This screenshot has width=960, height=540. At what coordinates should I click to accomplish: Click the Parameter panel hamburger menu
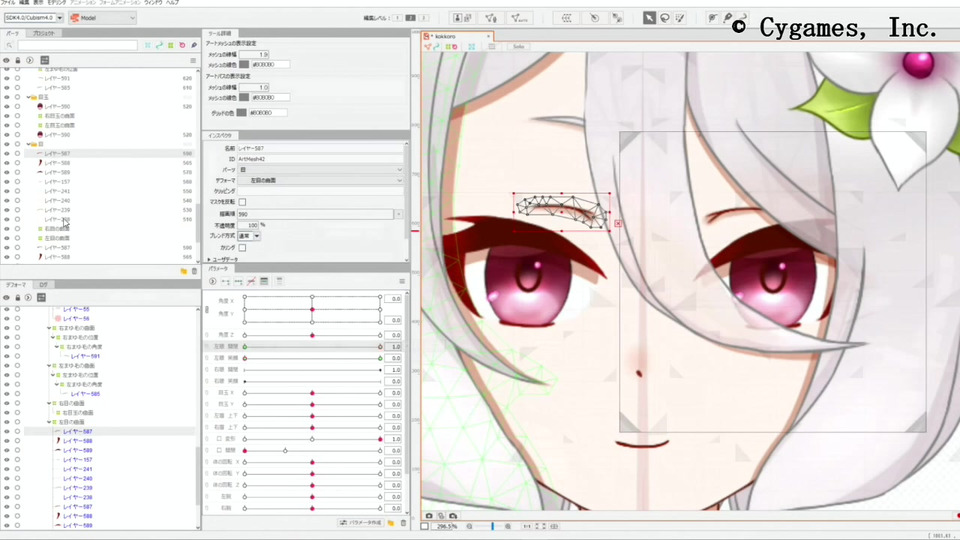pyautogui.click(x=402, y=282)
